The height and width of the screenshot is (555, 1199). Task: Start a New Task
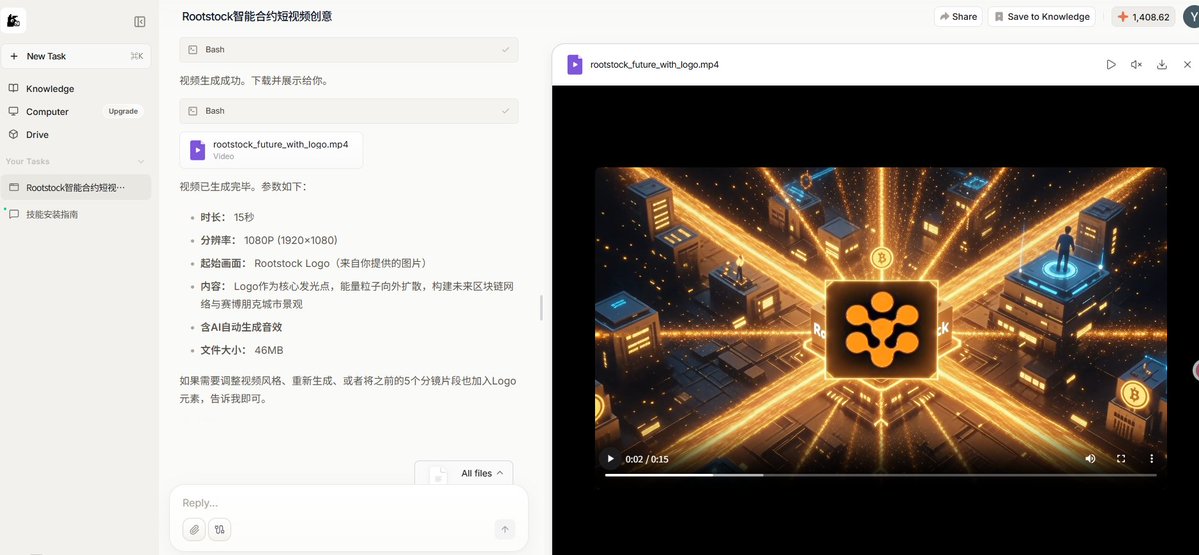[76, 56]
